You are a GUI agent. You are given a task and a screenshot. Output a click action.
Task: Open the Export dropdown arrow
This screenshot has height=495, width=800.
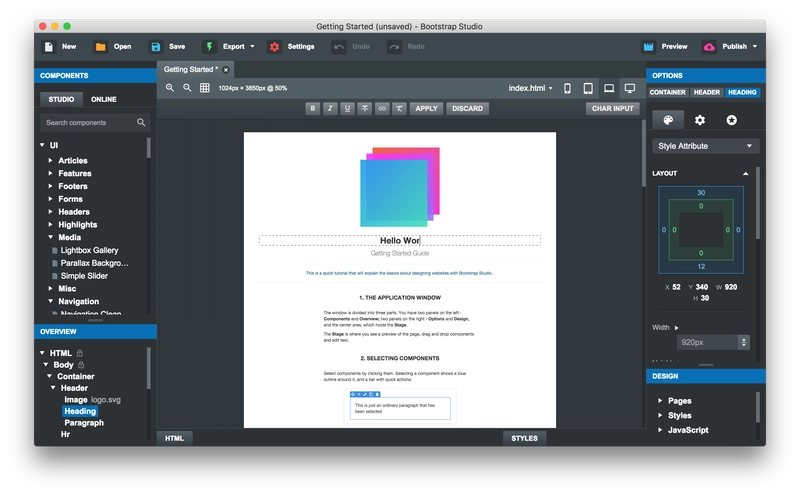252,46
